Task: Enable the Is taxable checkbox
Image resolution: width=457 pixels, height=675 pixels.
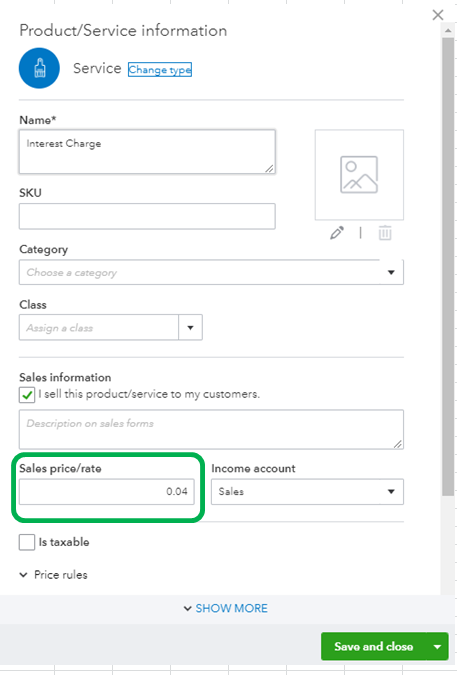Action: tap(27, 542)
